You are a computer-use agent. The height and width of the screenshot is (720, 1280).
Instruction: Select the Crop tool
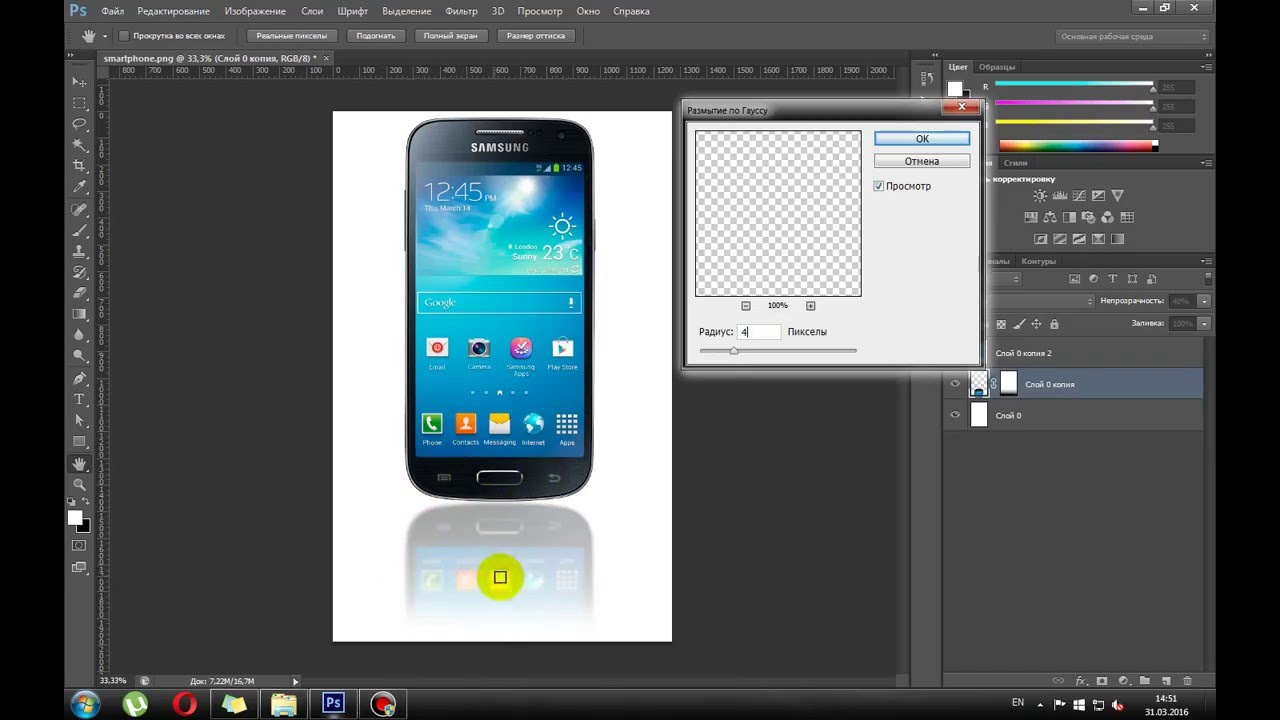click(79, 166)
